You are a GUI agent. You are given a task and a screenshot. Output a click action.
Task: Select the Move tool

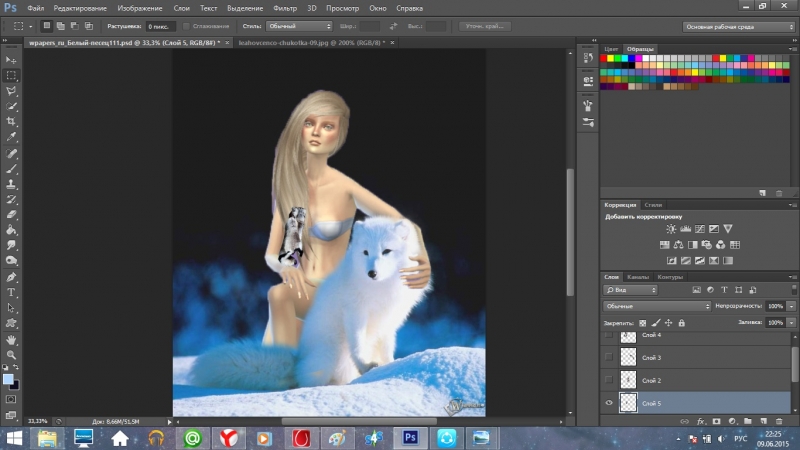click(x=11, y=60)
